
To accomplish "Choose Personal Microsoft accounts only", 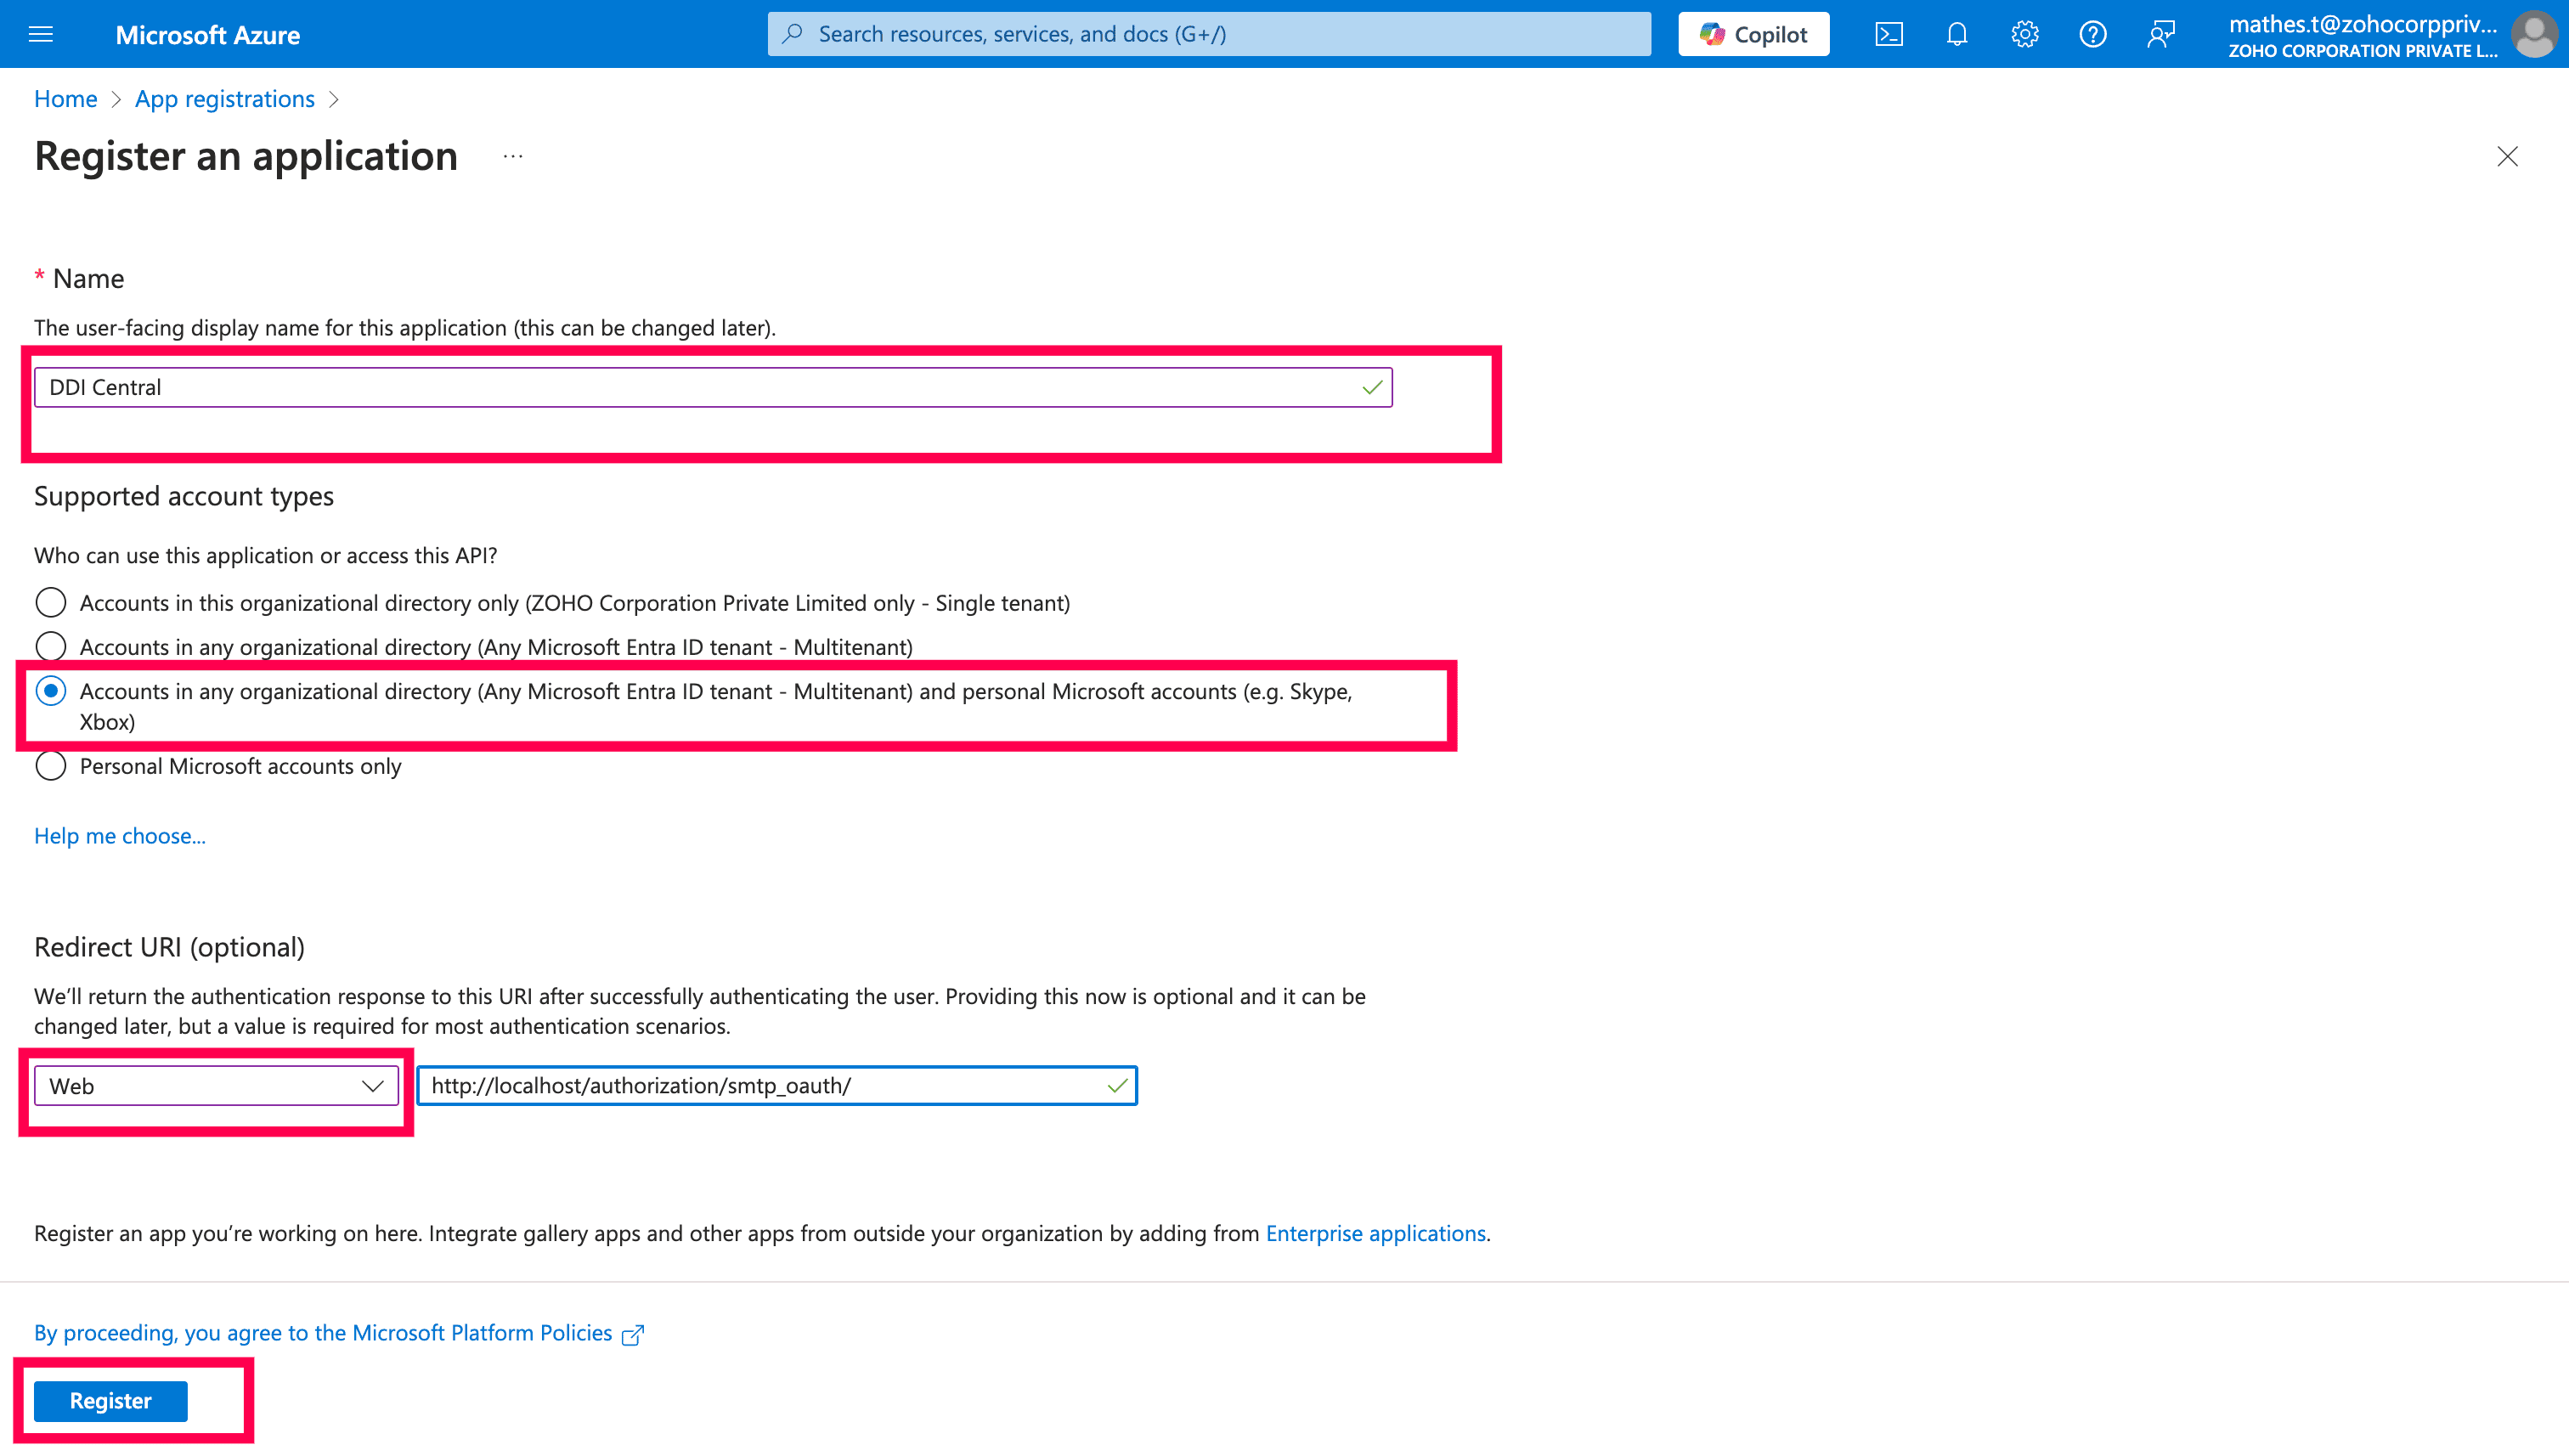I will click(x=51, y=766).
